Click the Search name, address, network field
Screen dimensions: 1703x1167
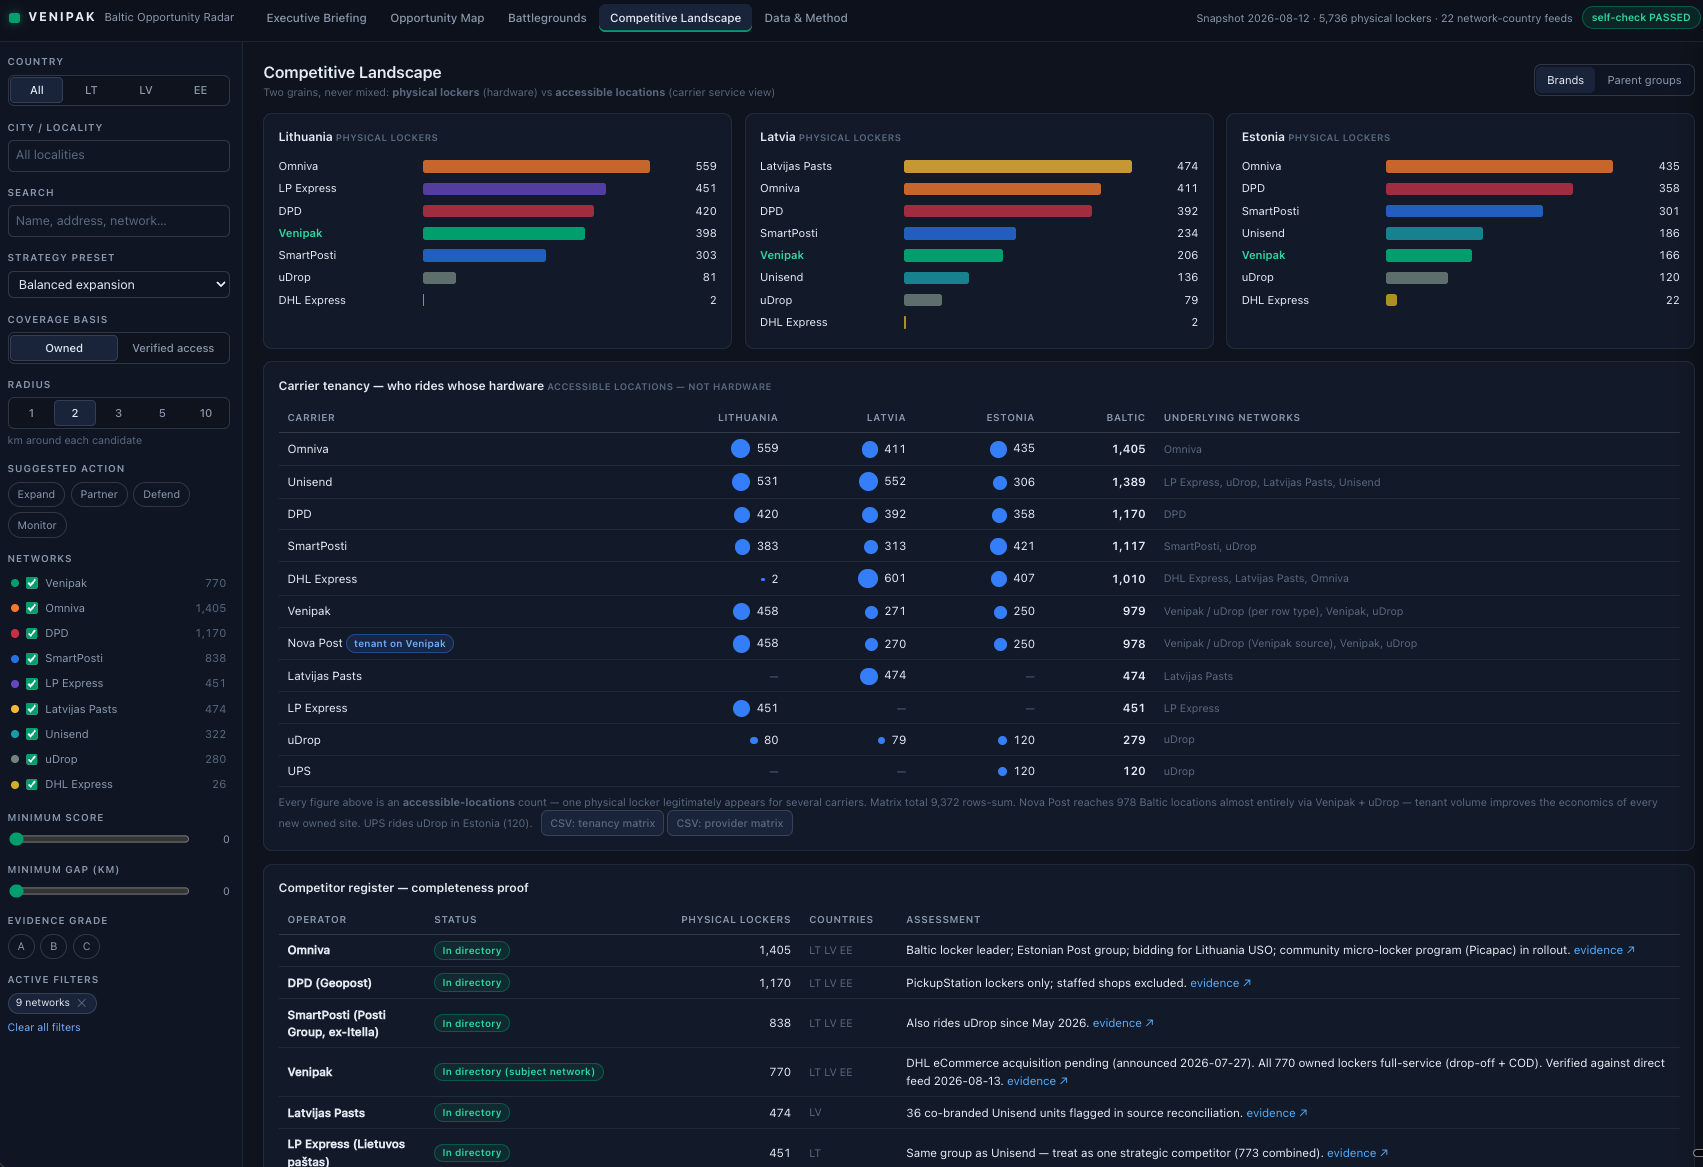[119, 221]
